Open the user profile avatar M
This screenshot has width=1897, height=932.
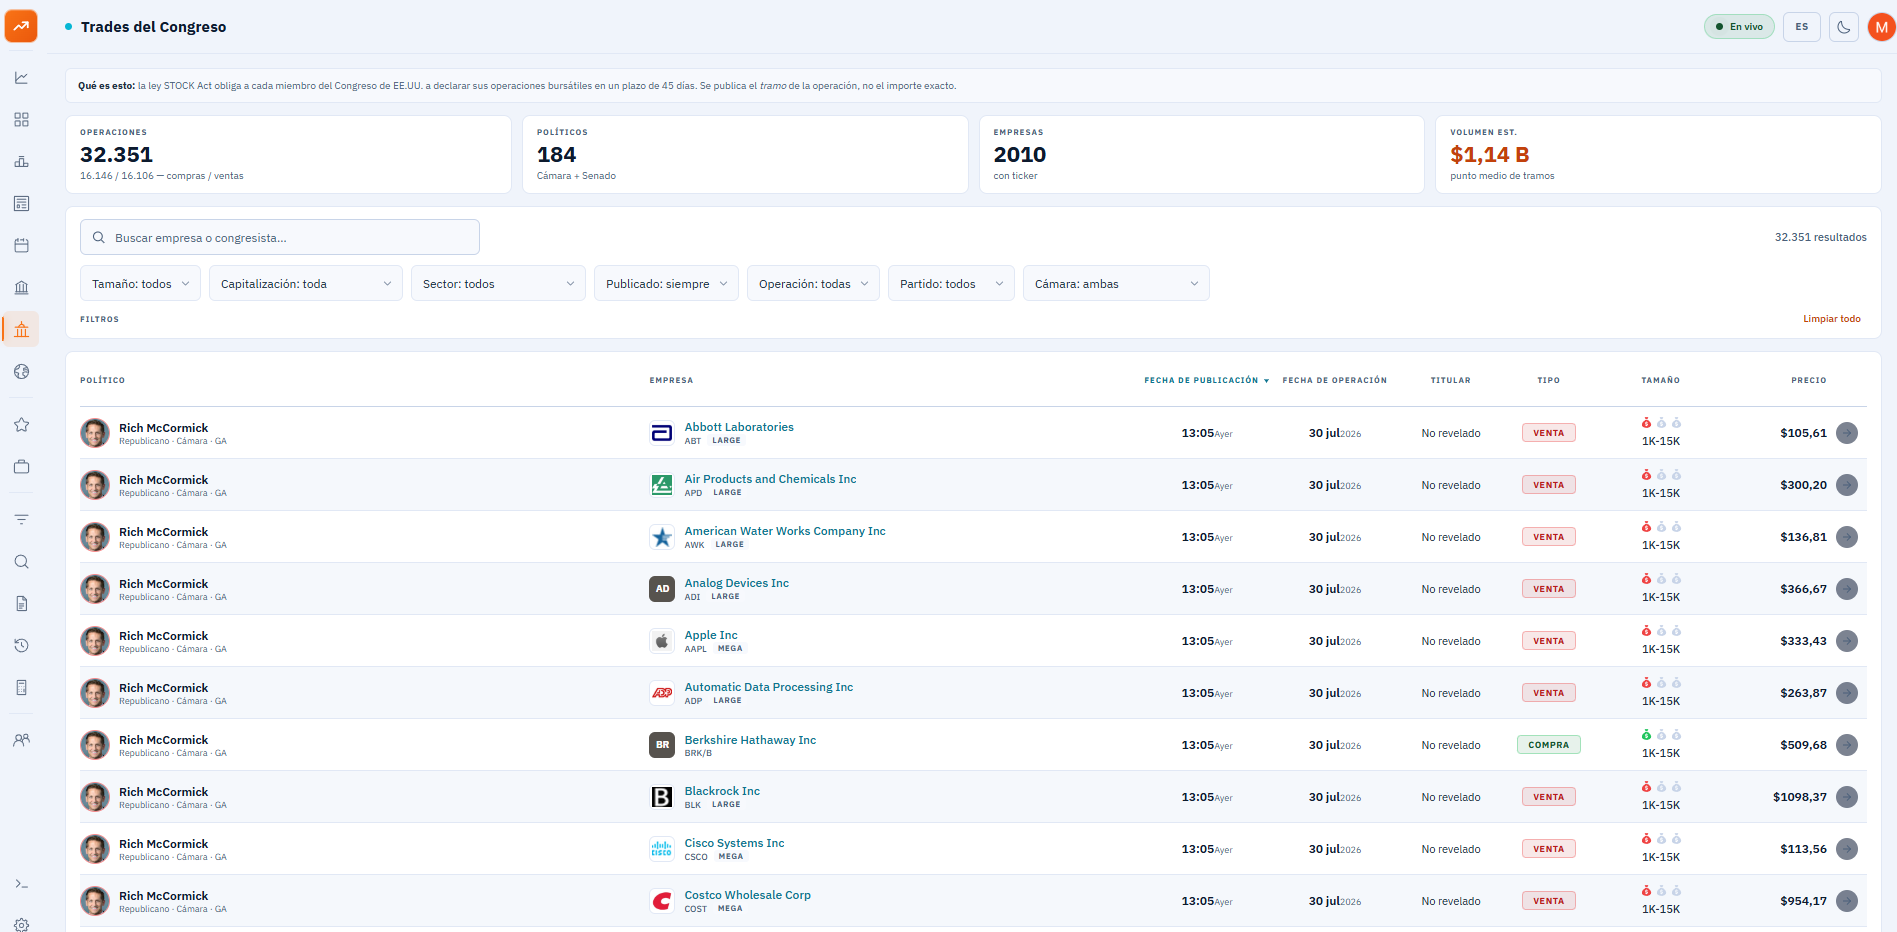[x=1881, y=27]
